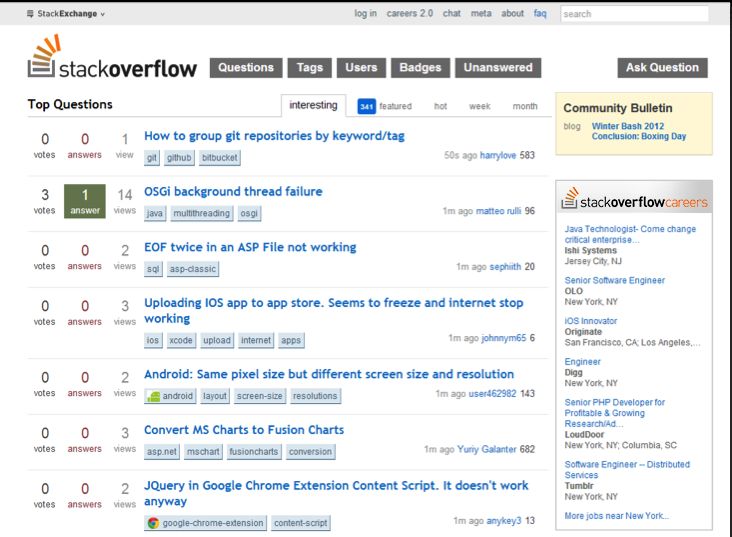Click the content-script tag
The width and height of the screenshot is (732, 537).
[301, 523]
